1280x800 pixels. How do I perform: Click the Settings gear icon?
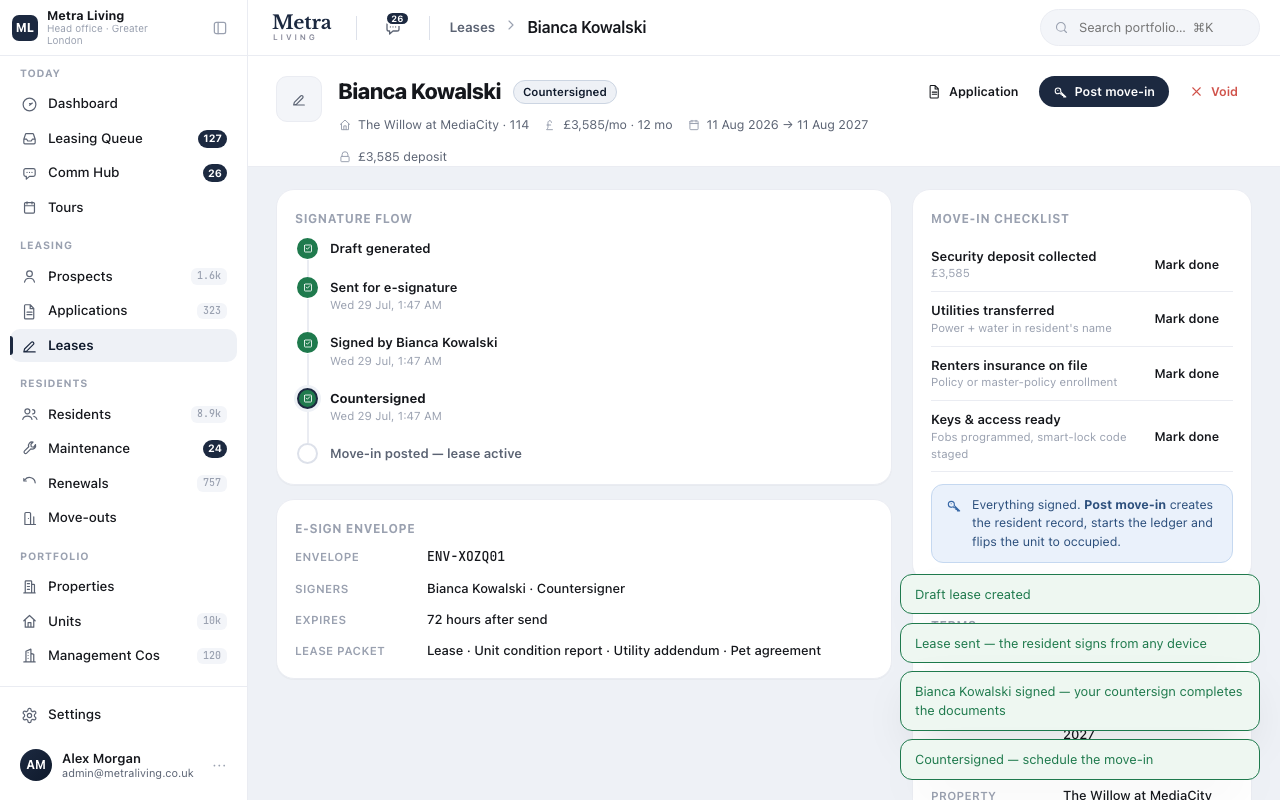pyautogui.click(x=30, y=715)
